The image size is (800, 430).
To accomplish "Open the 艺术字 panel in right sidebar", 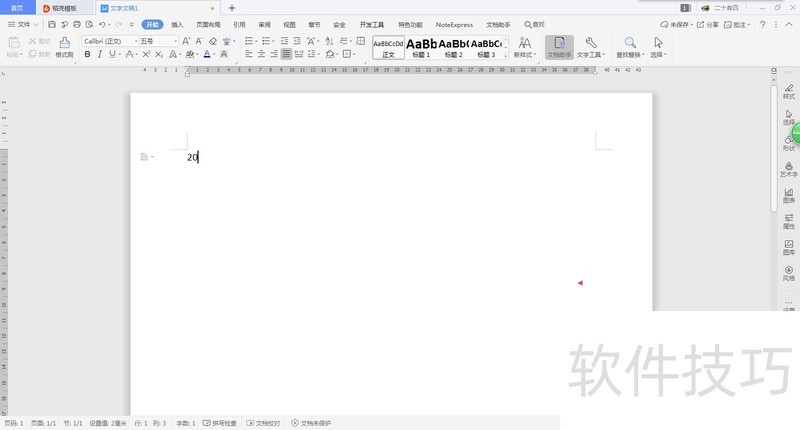I will coord(789,169).
